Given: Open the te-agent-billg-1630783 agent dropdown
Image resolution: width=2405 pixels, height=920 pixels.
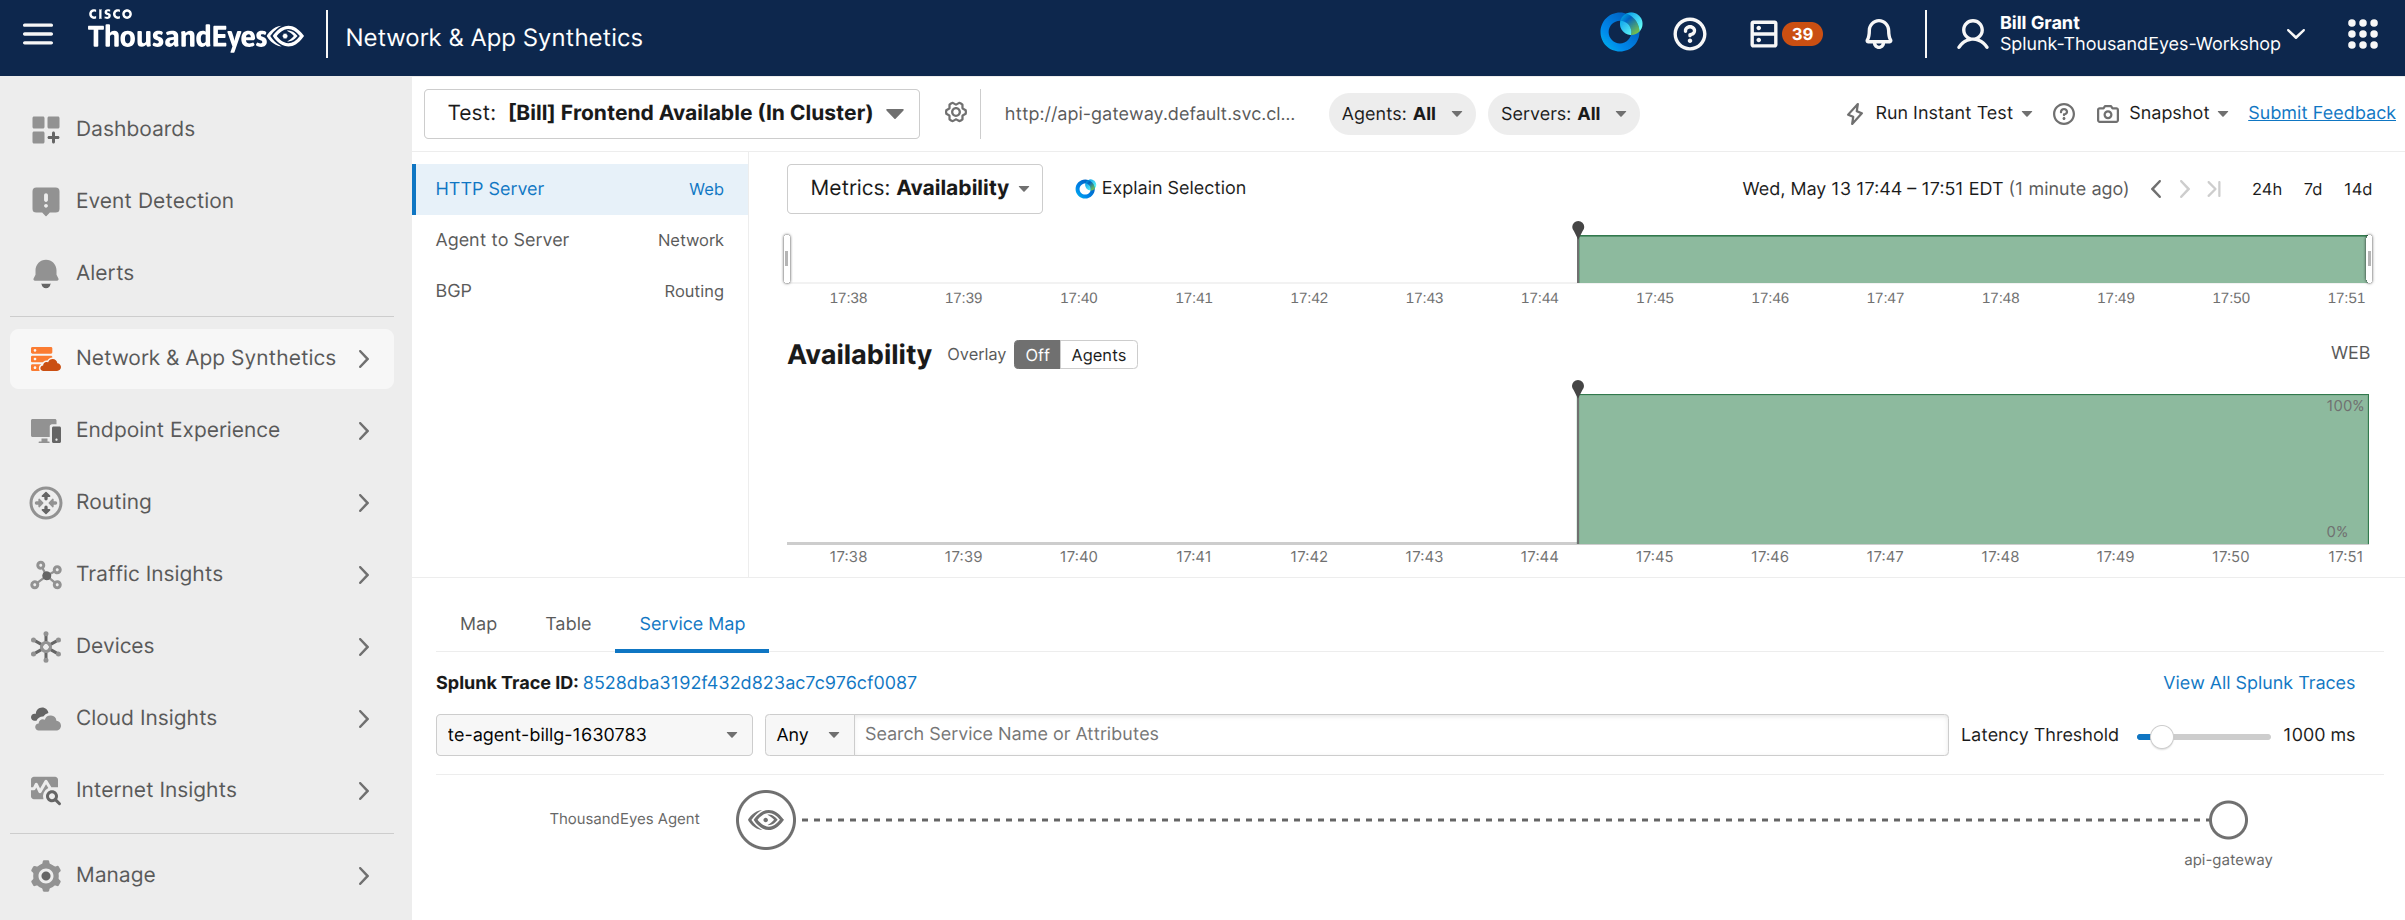Looking at the screenshot, I should [594, 735].
